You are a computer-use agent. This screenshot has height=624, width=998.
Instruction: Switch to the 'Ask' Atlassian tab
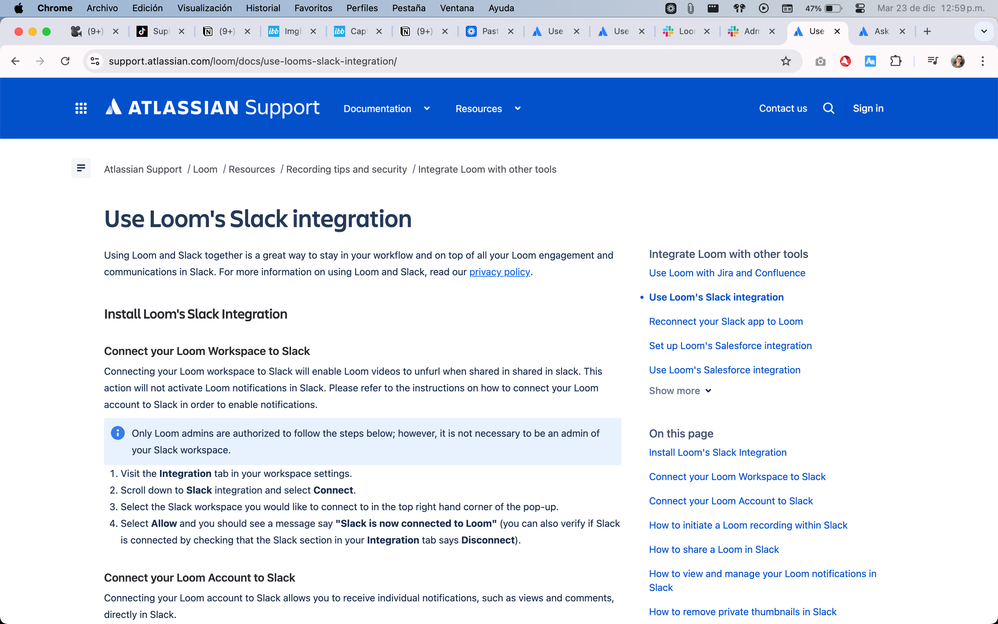pos(881,31)
